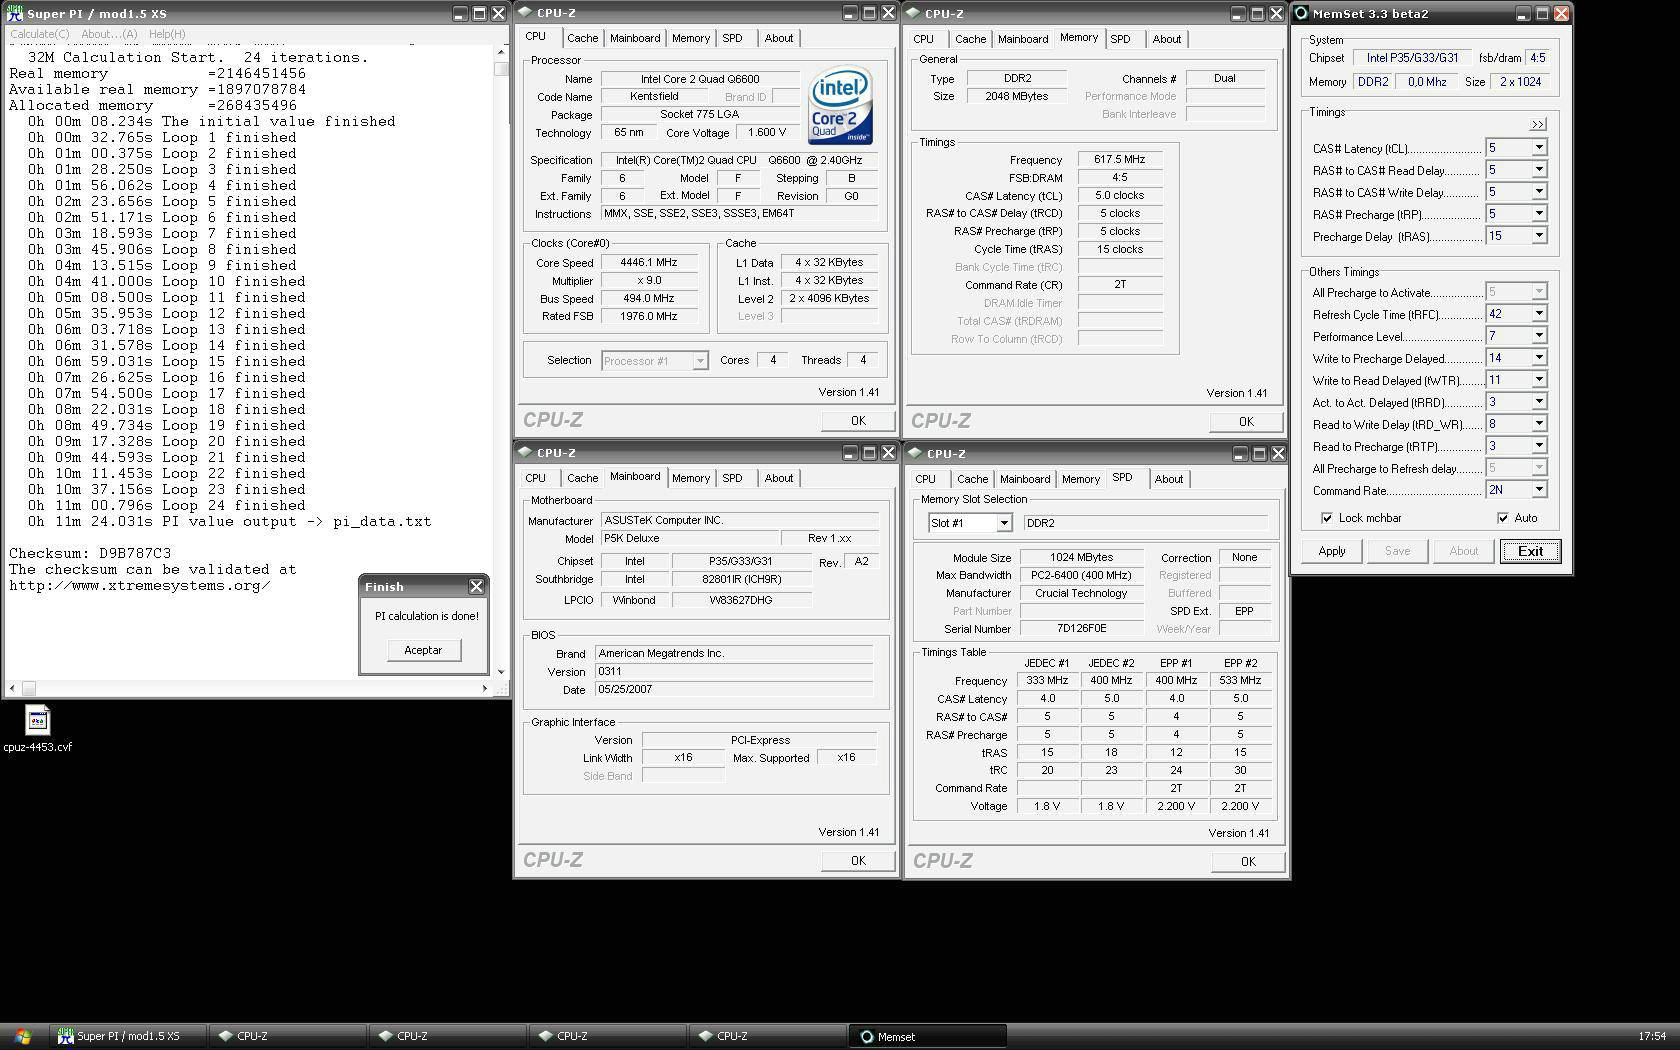Open Read to Write Delay (tRD_WR) dropdown
1680x1050 pixels.
point(1539,424)
